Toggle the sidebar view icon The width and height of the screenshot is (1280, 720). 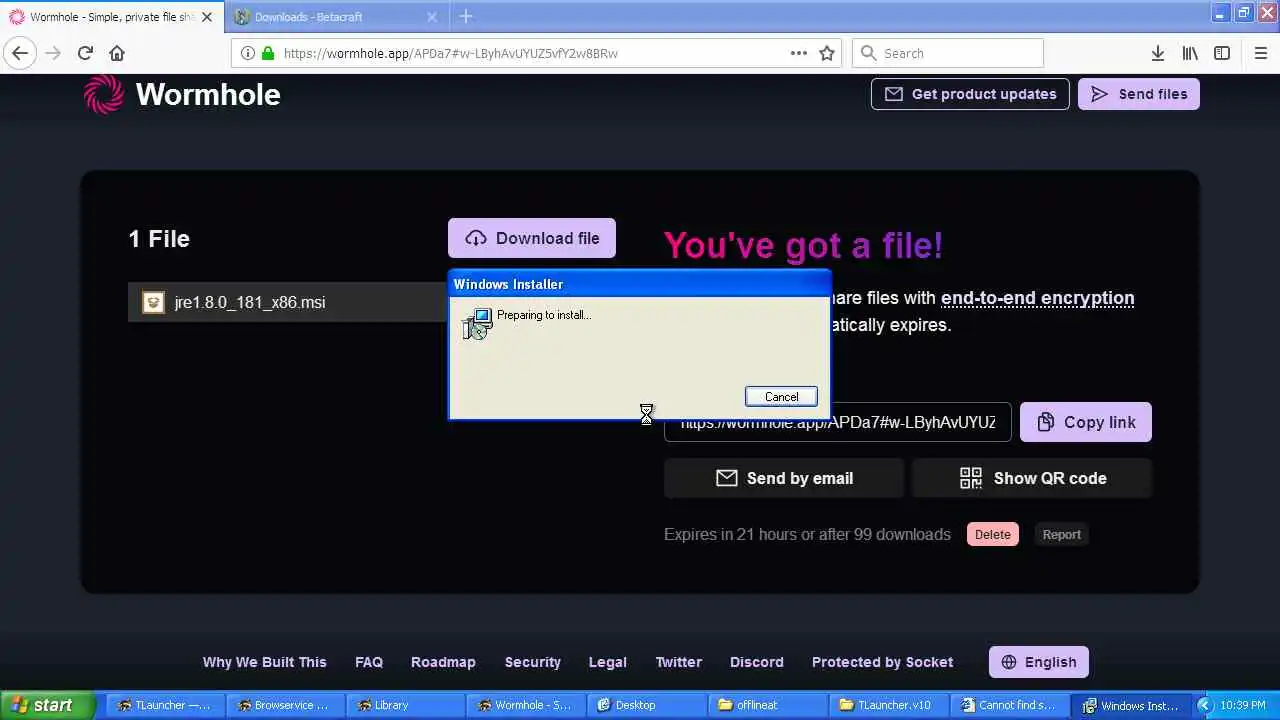point(1222,53)
